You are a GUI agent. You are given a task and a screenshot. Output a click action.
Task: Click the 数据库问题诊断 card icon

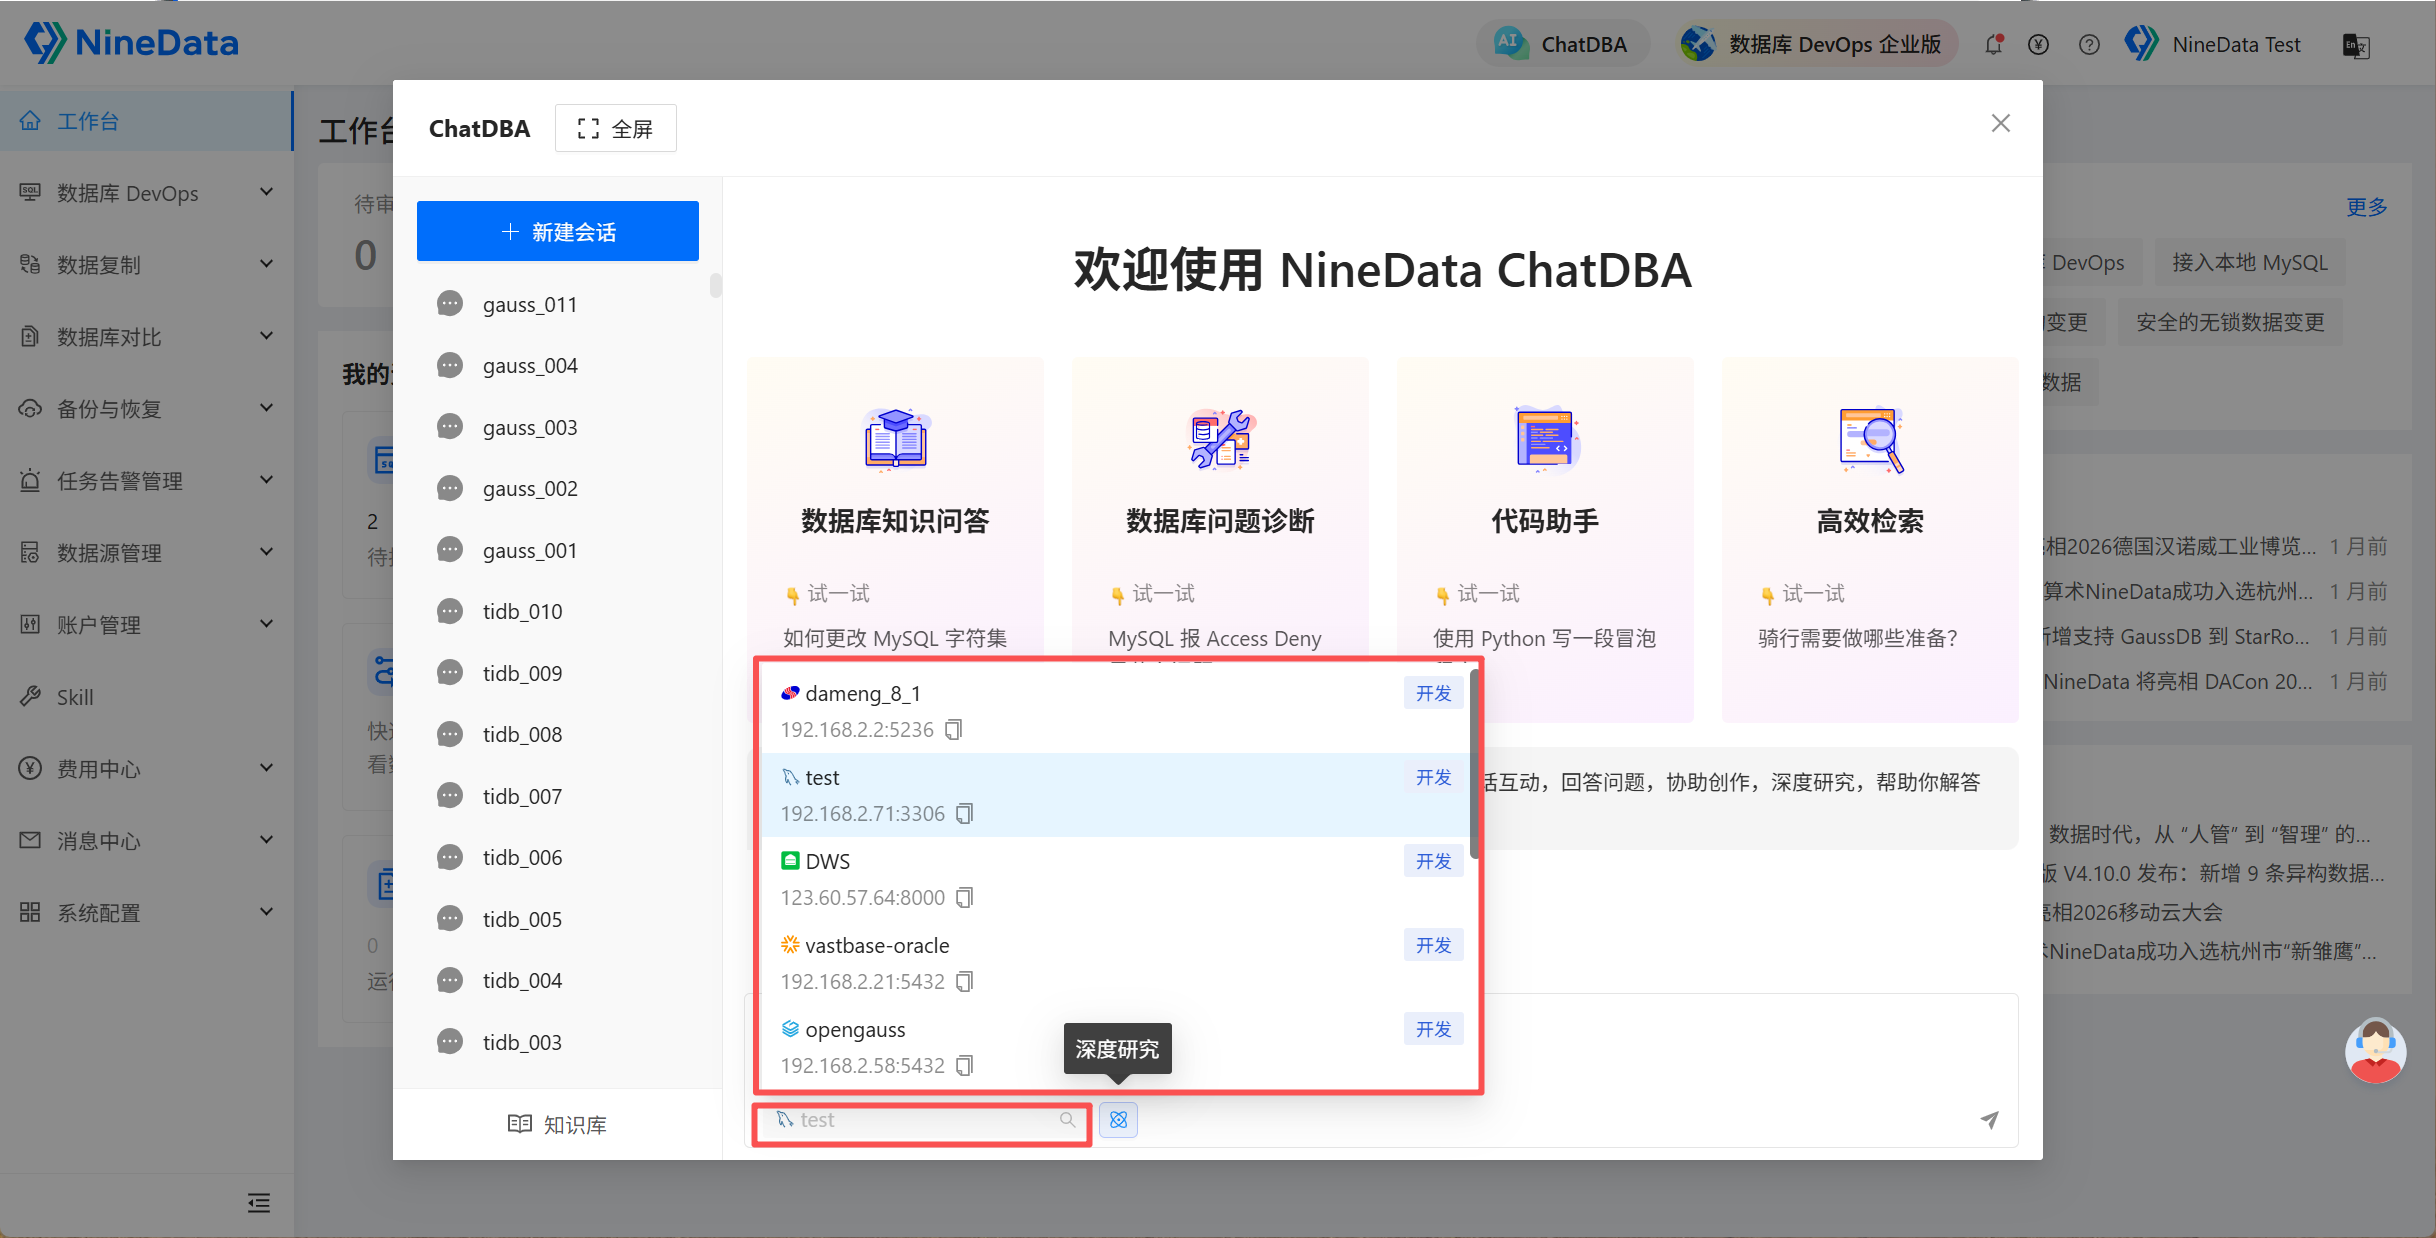1220,438
